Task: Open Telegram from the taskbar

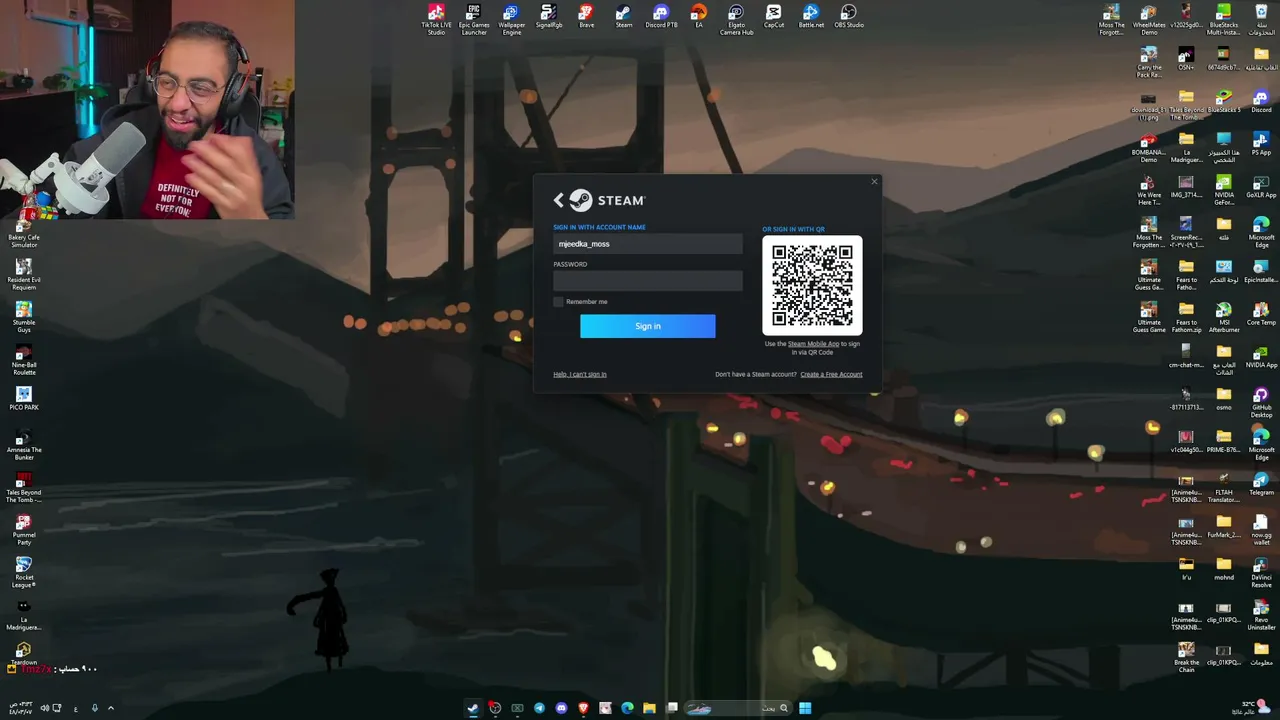Action: coord(539,708)
